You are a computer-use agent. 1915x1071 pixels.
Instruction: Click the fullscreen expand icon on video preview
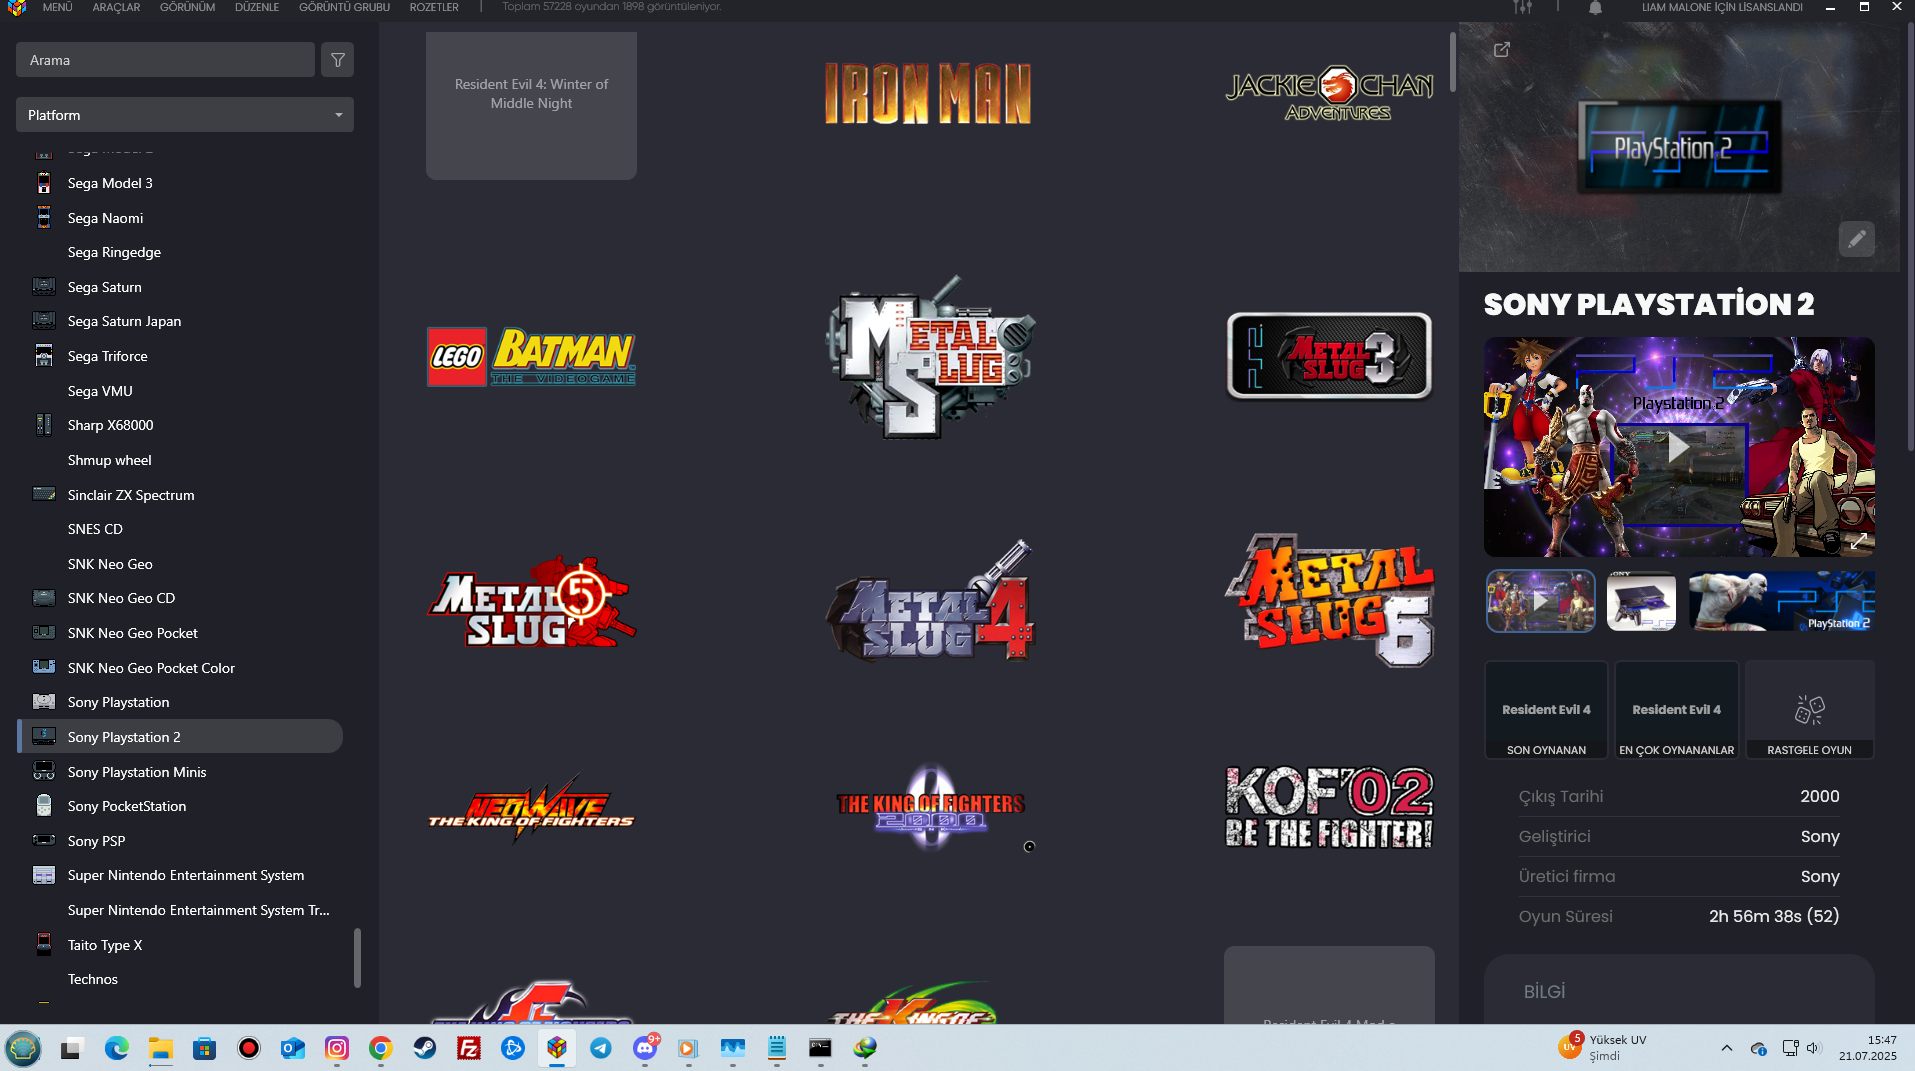[x=1859, y=540]
